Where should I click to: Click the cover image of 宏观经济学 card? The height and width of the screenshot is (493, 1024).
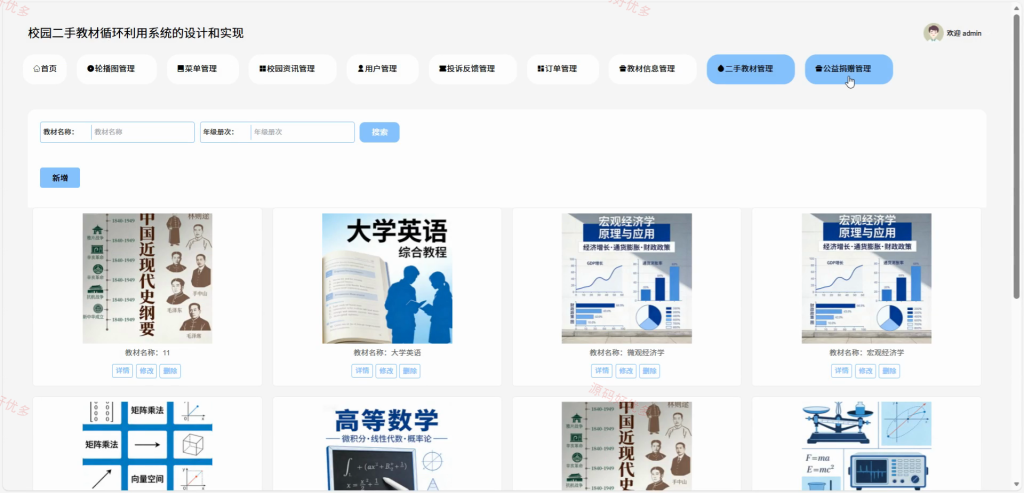tap(867, 278)
